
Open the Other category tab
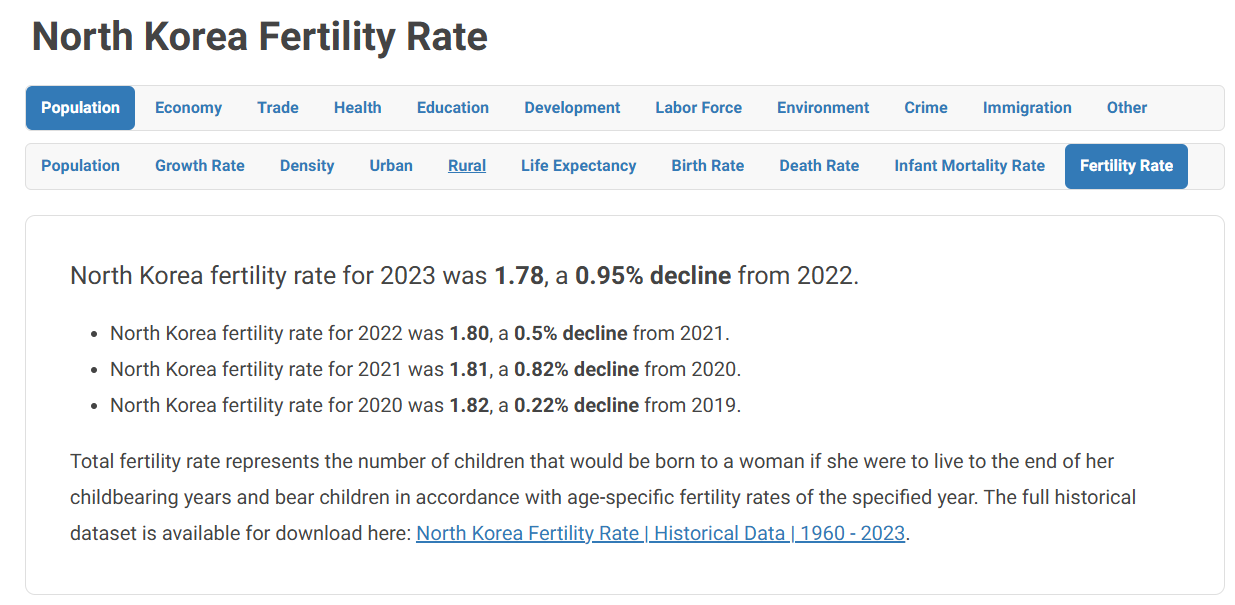point(1127,108)
